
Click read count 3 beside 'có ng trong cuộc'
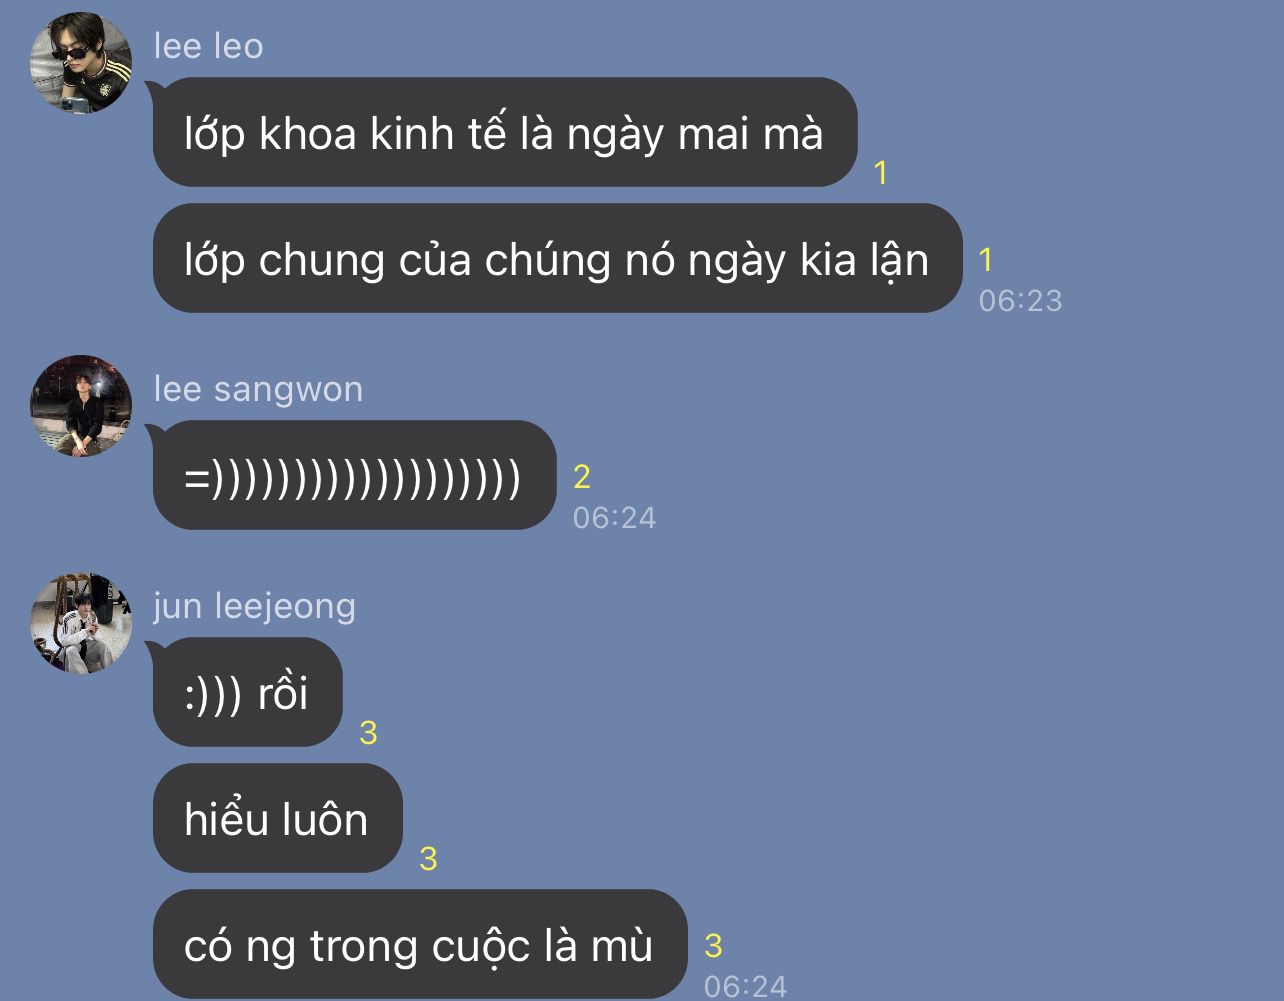(713, 946)
